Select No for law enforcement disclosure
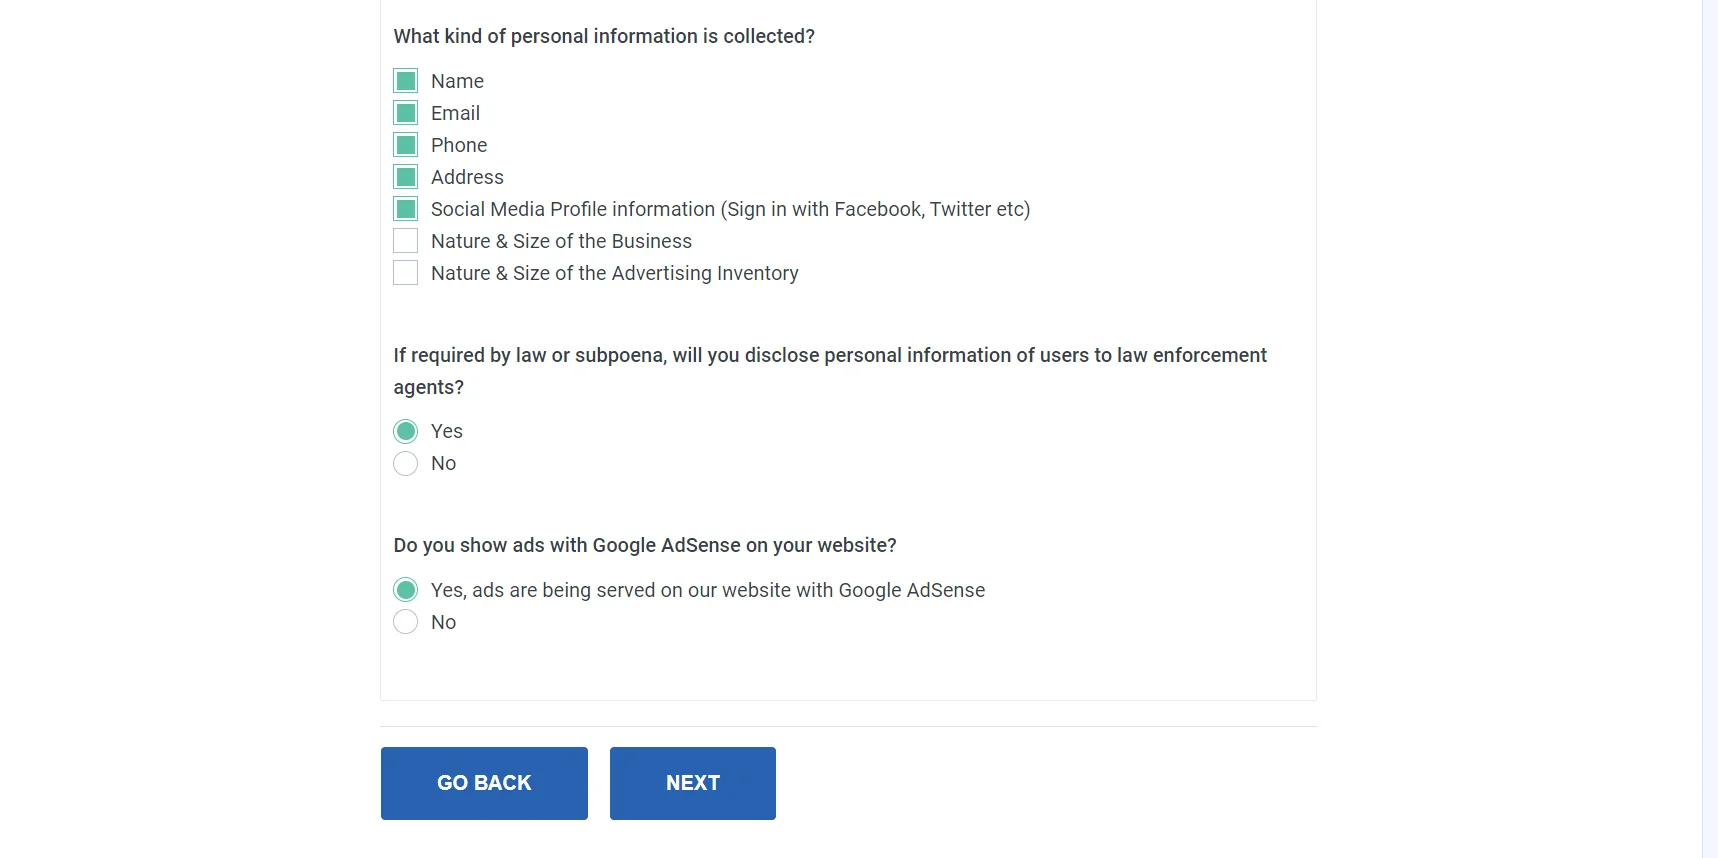The width and height of the screenshot is (1718, 858). coord(405,463)
